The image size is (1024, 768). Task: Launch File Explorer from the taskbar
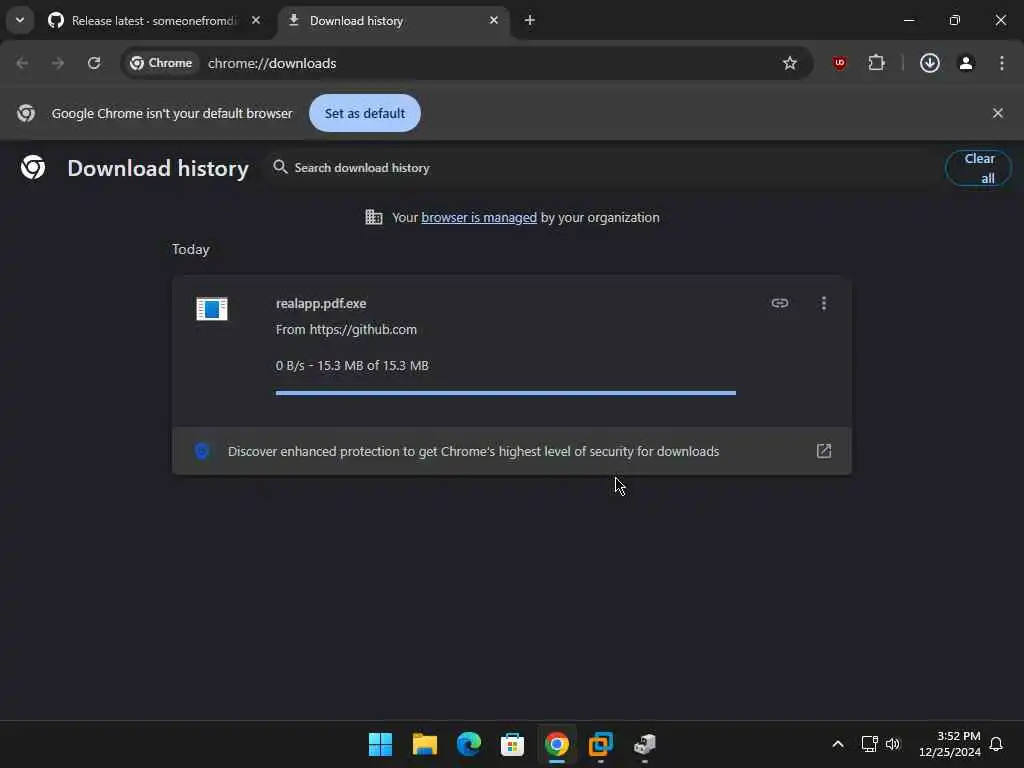pos(424,744)
